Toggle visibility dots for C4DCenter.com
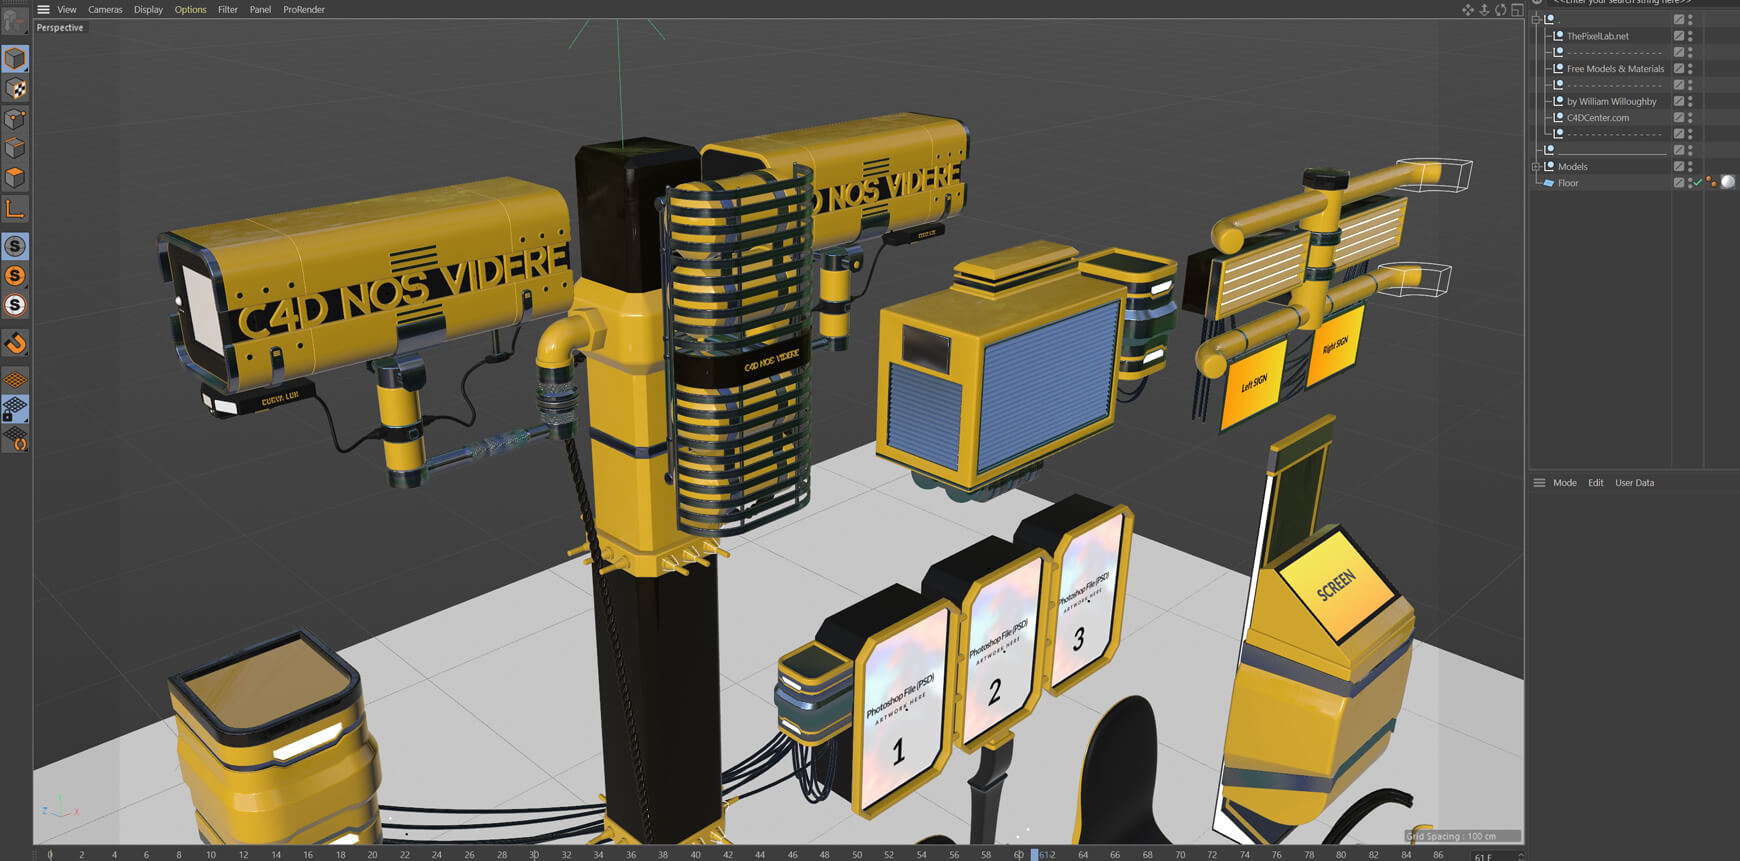The height and width of the screenshot is (861, 1740). click(1690, 118)
